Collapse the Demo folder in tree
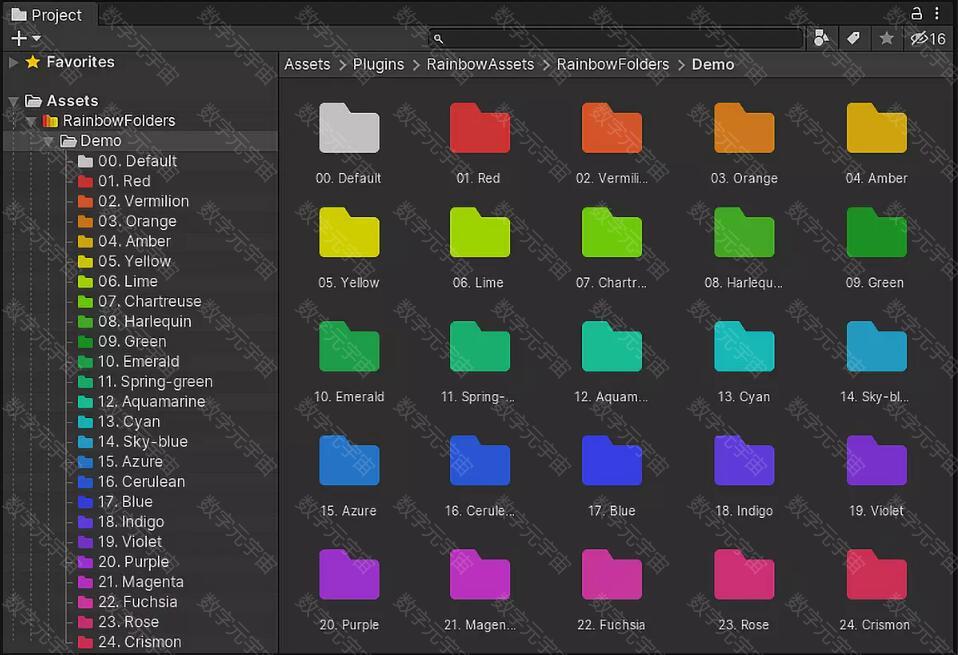The width and height of the screenshot is (958, 655). pos(47,141)
